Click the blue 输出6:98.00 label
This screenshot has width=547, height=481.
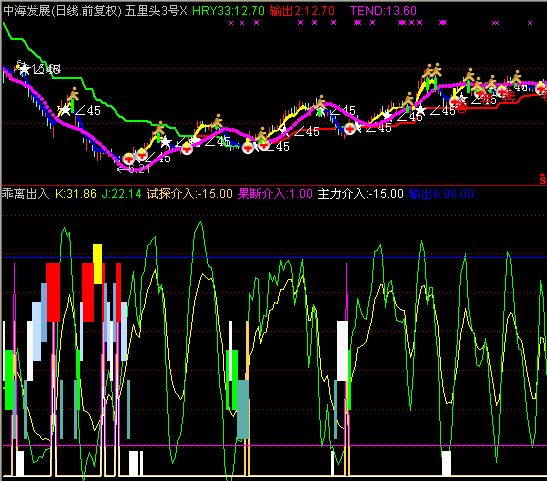(x=441, y=193)
